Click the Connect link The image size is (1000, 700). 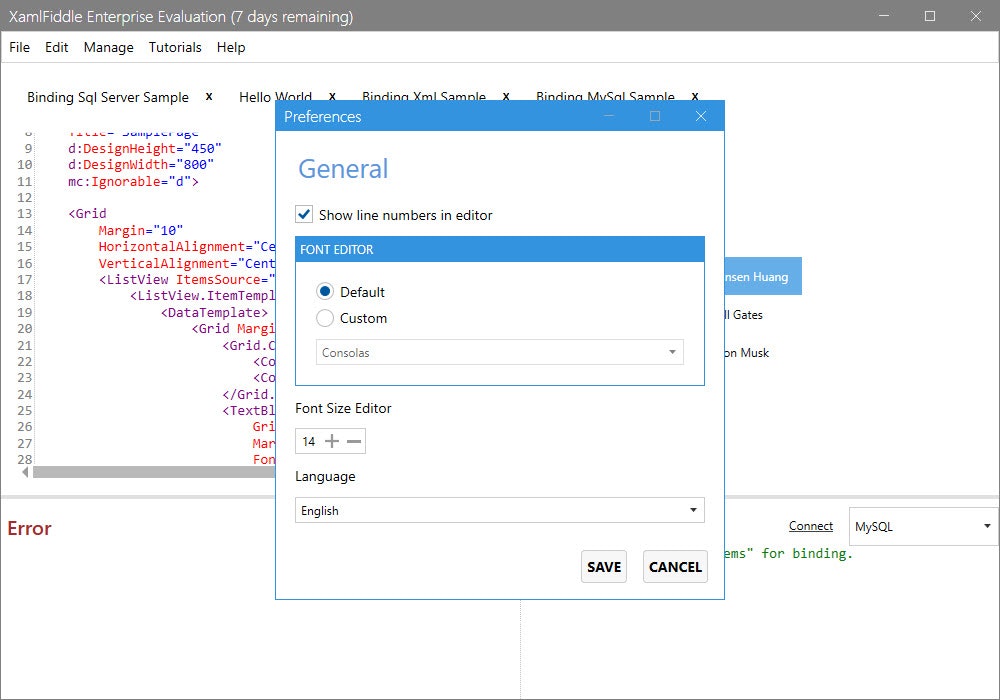[x=811, y=526]
